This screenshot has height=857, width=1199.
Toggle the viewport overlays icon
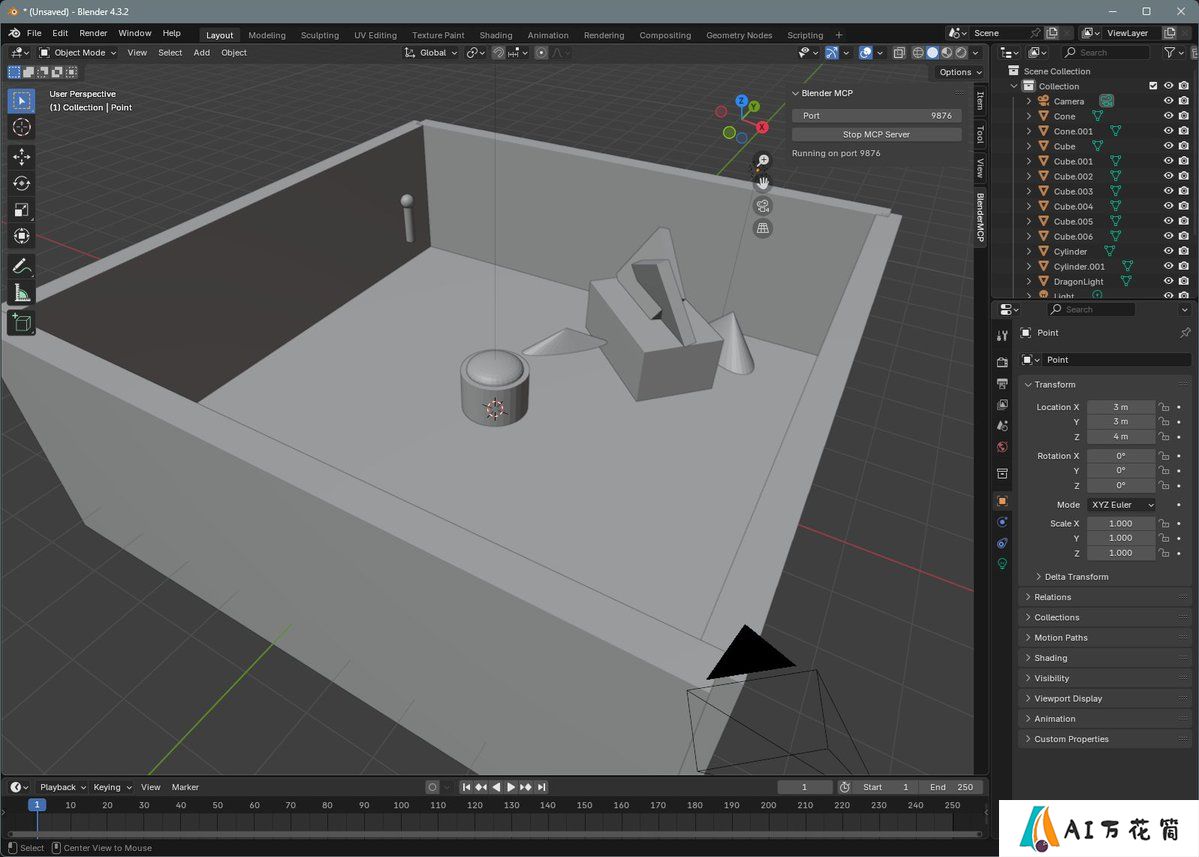pyautogui.click(x=866, y=53)
